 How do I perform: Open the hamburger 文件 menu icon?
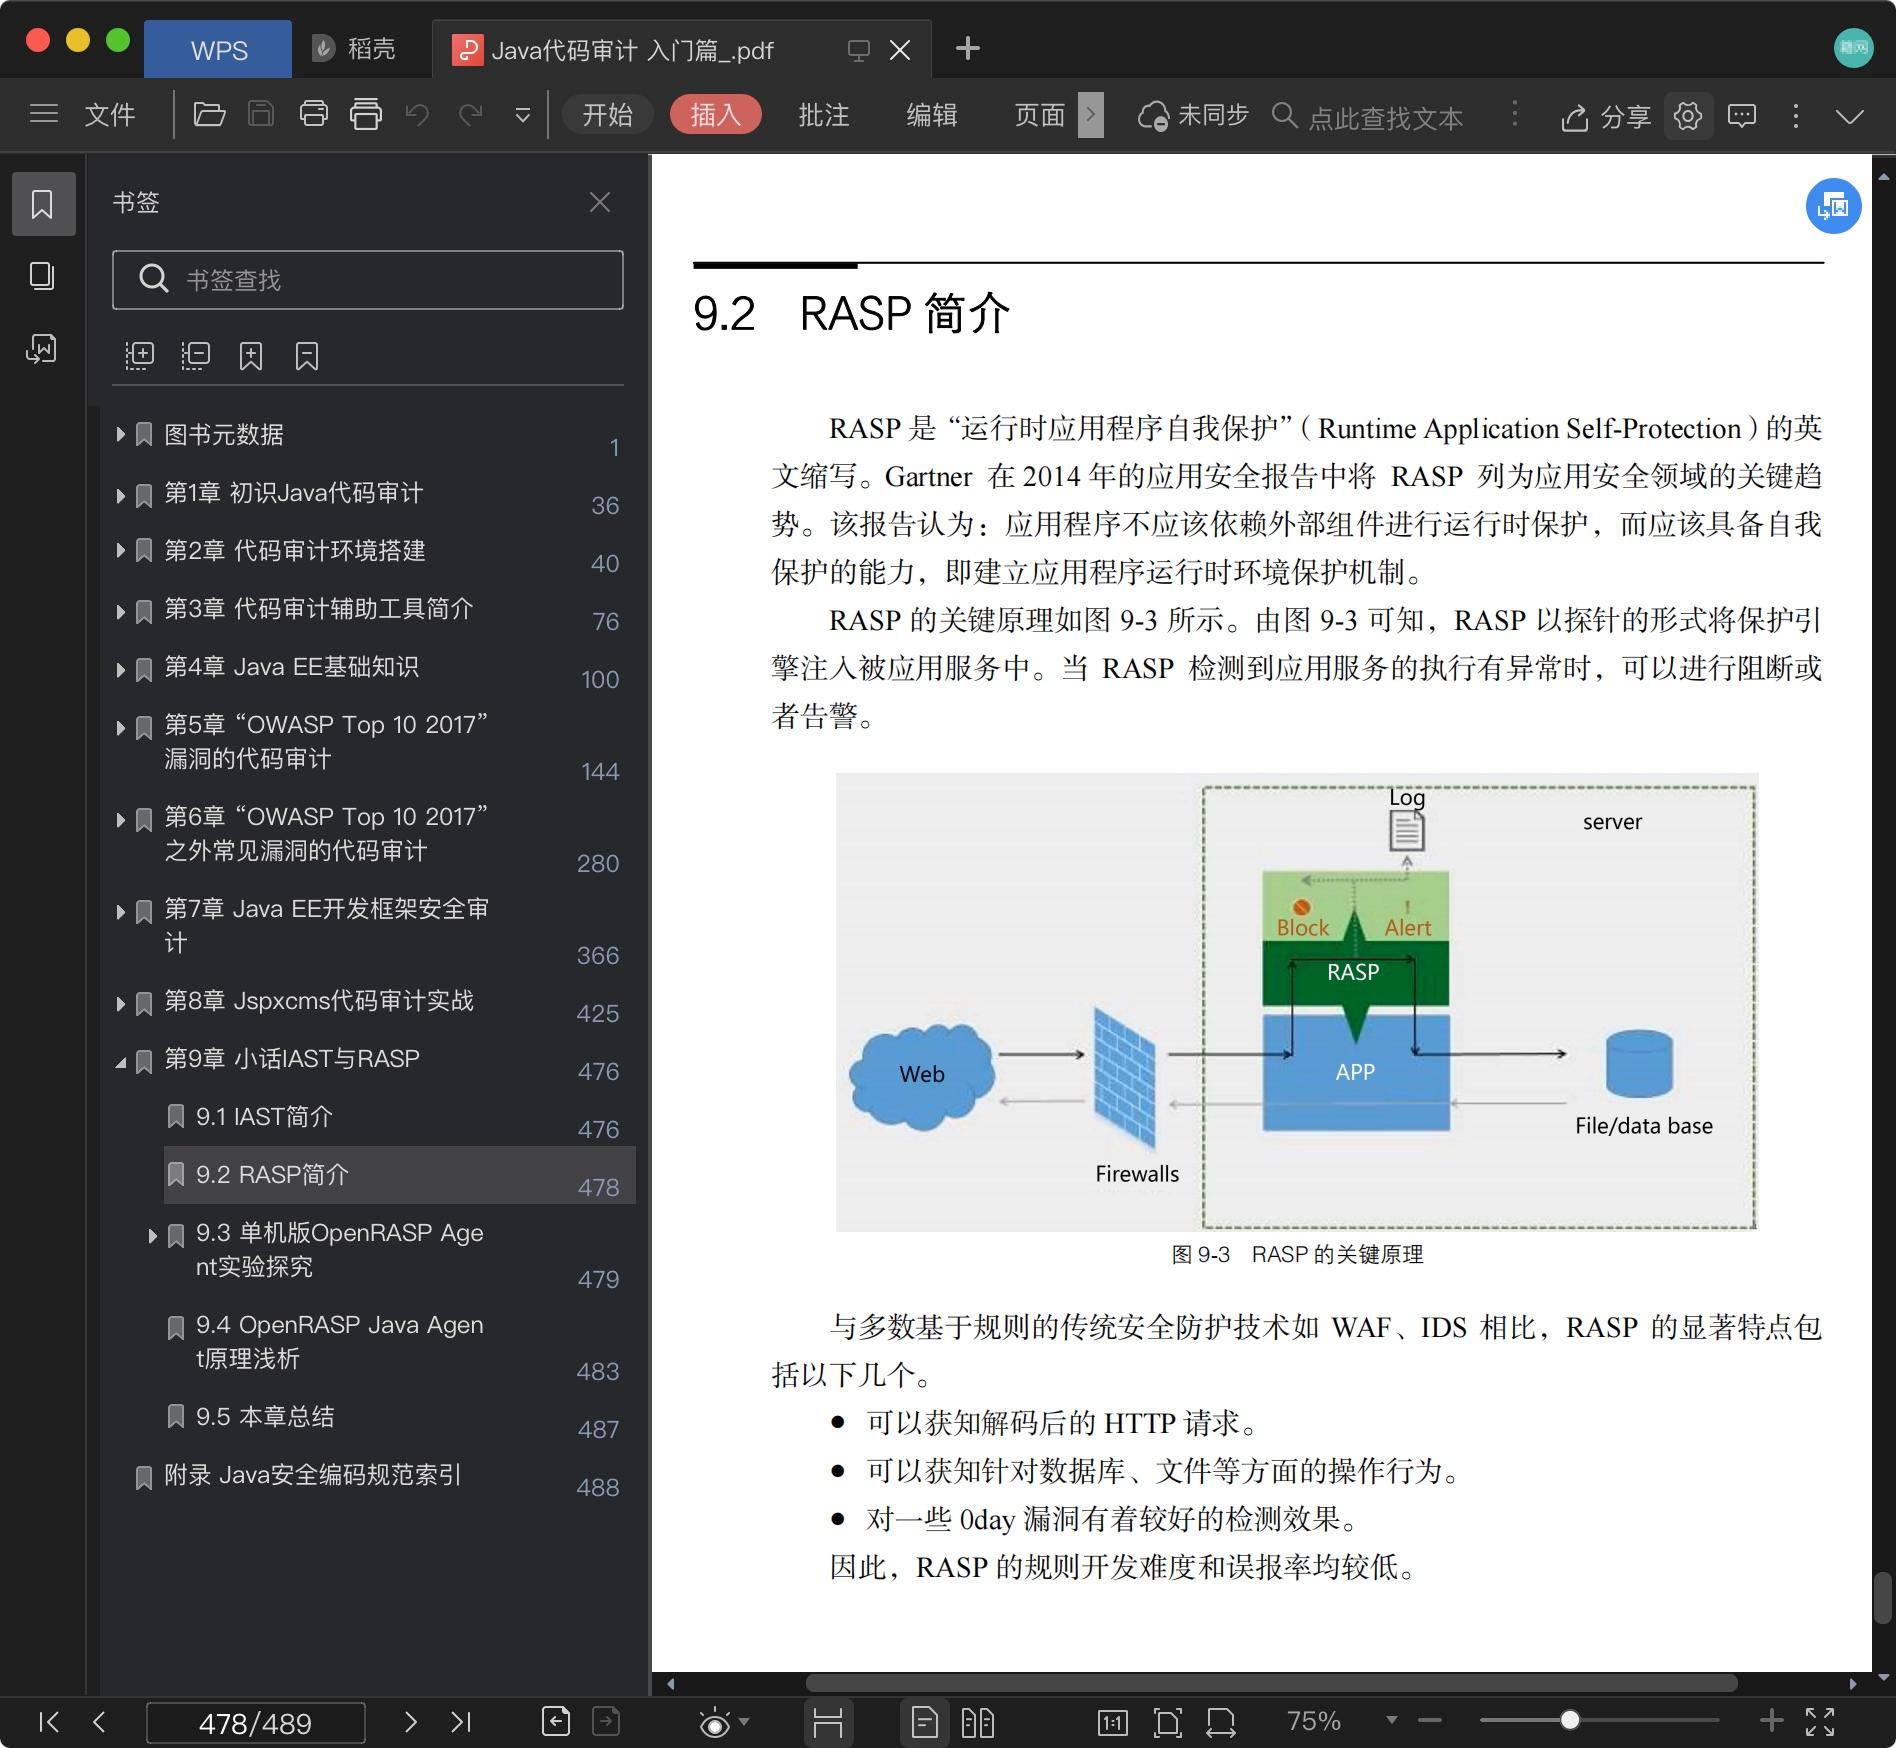[x=44, y=114]
